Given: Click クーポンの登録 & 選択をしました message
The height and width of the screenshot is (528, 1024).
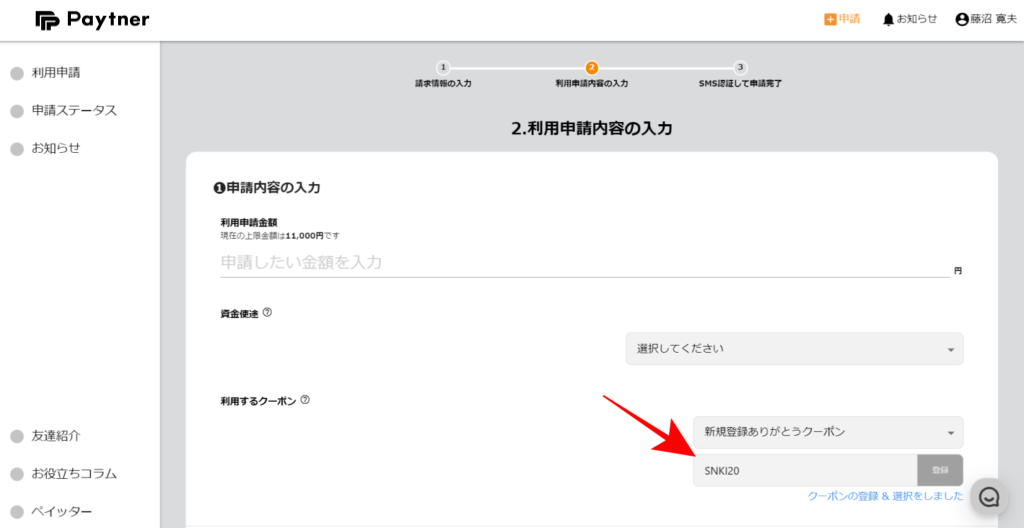Looking at the screenshot, I should (885, 496).
